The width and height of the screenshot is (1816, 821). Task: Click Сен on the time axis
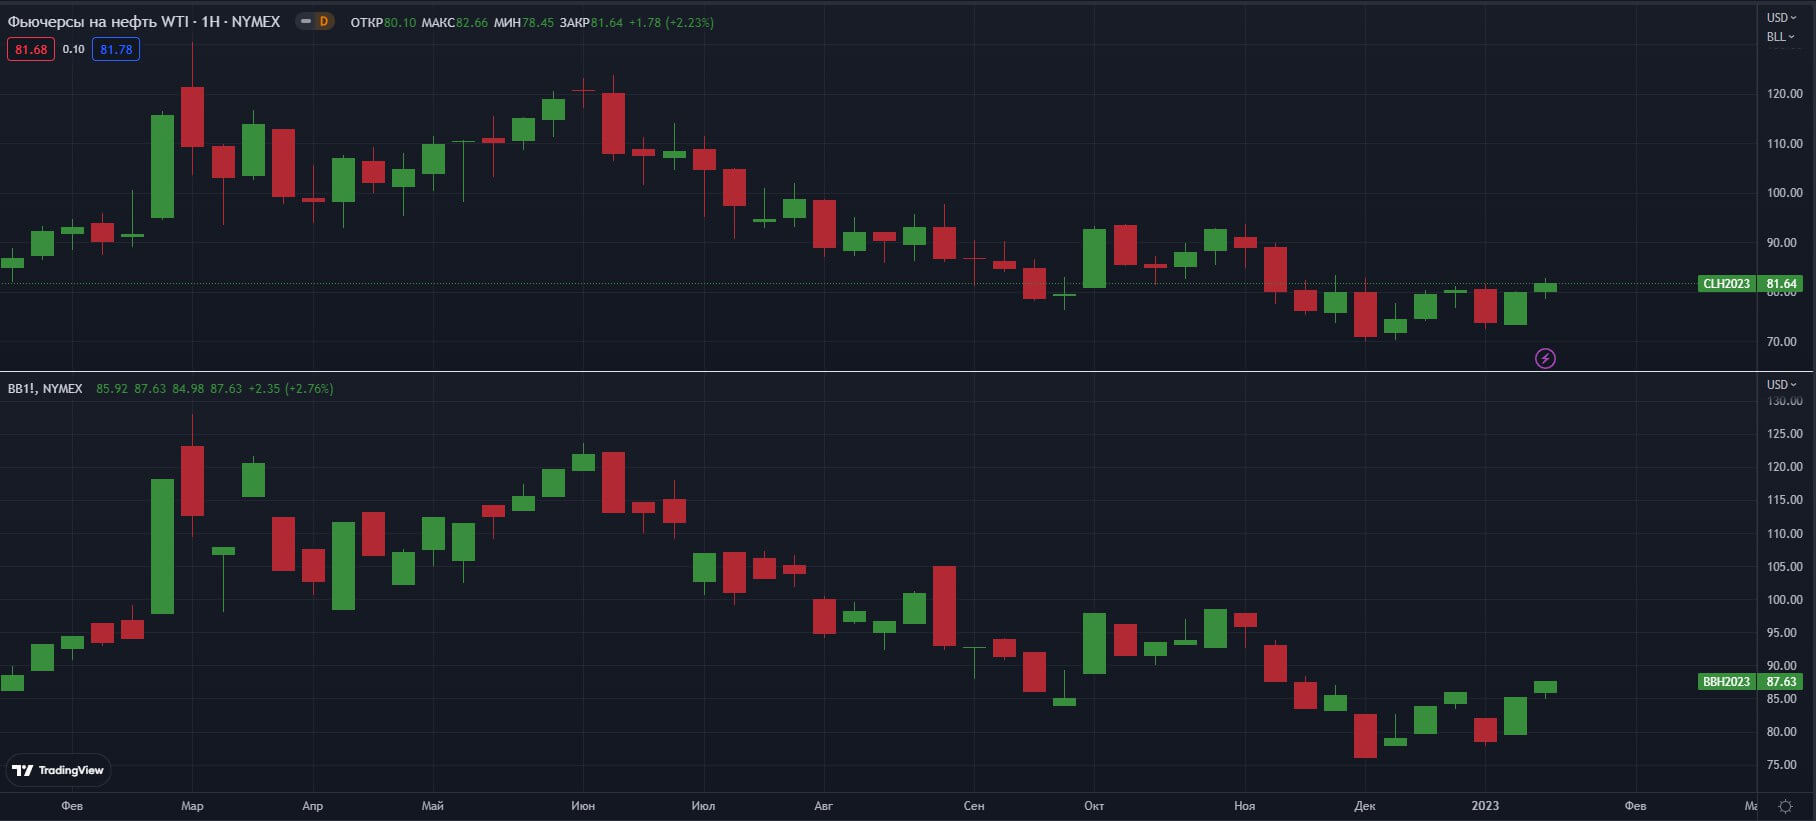pyautogui.click(x=974, y=806)
